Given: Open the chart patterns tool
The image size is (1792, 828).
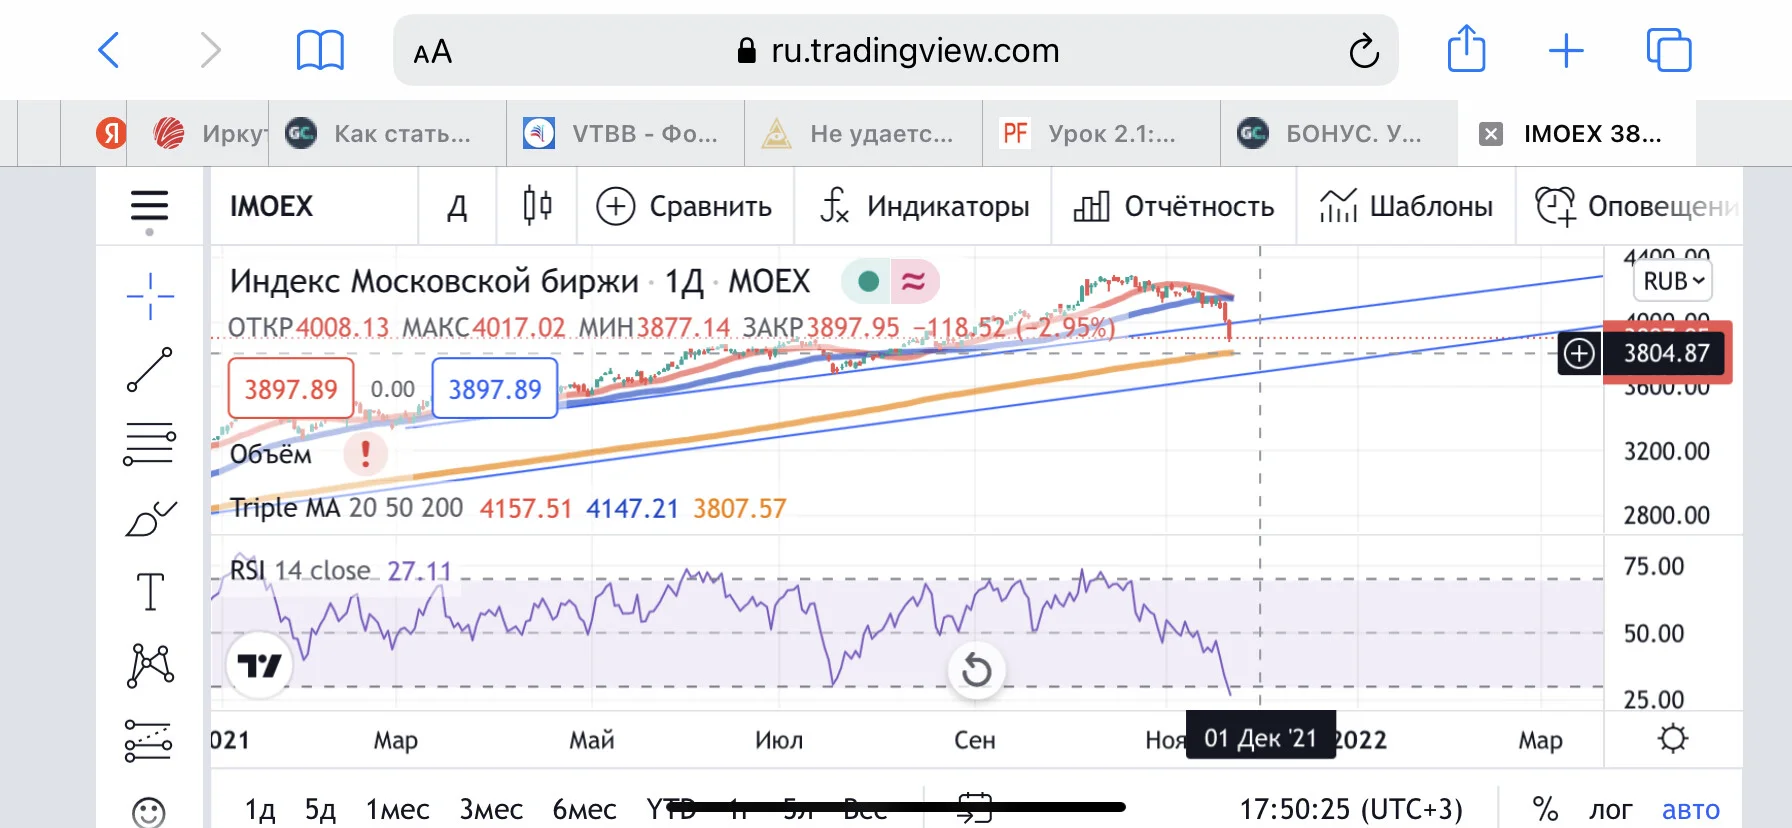Looking at the screenshot, I should 150,666.
